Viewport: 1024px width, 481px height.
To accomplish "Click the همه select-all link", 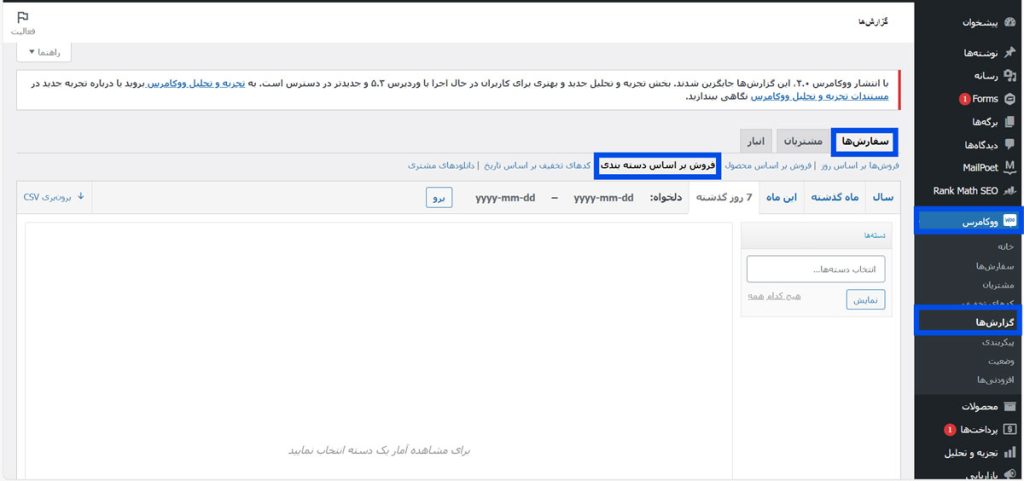I will 755,297.
